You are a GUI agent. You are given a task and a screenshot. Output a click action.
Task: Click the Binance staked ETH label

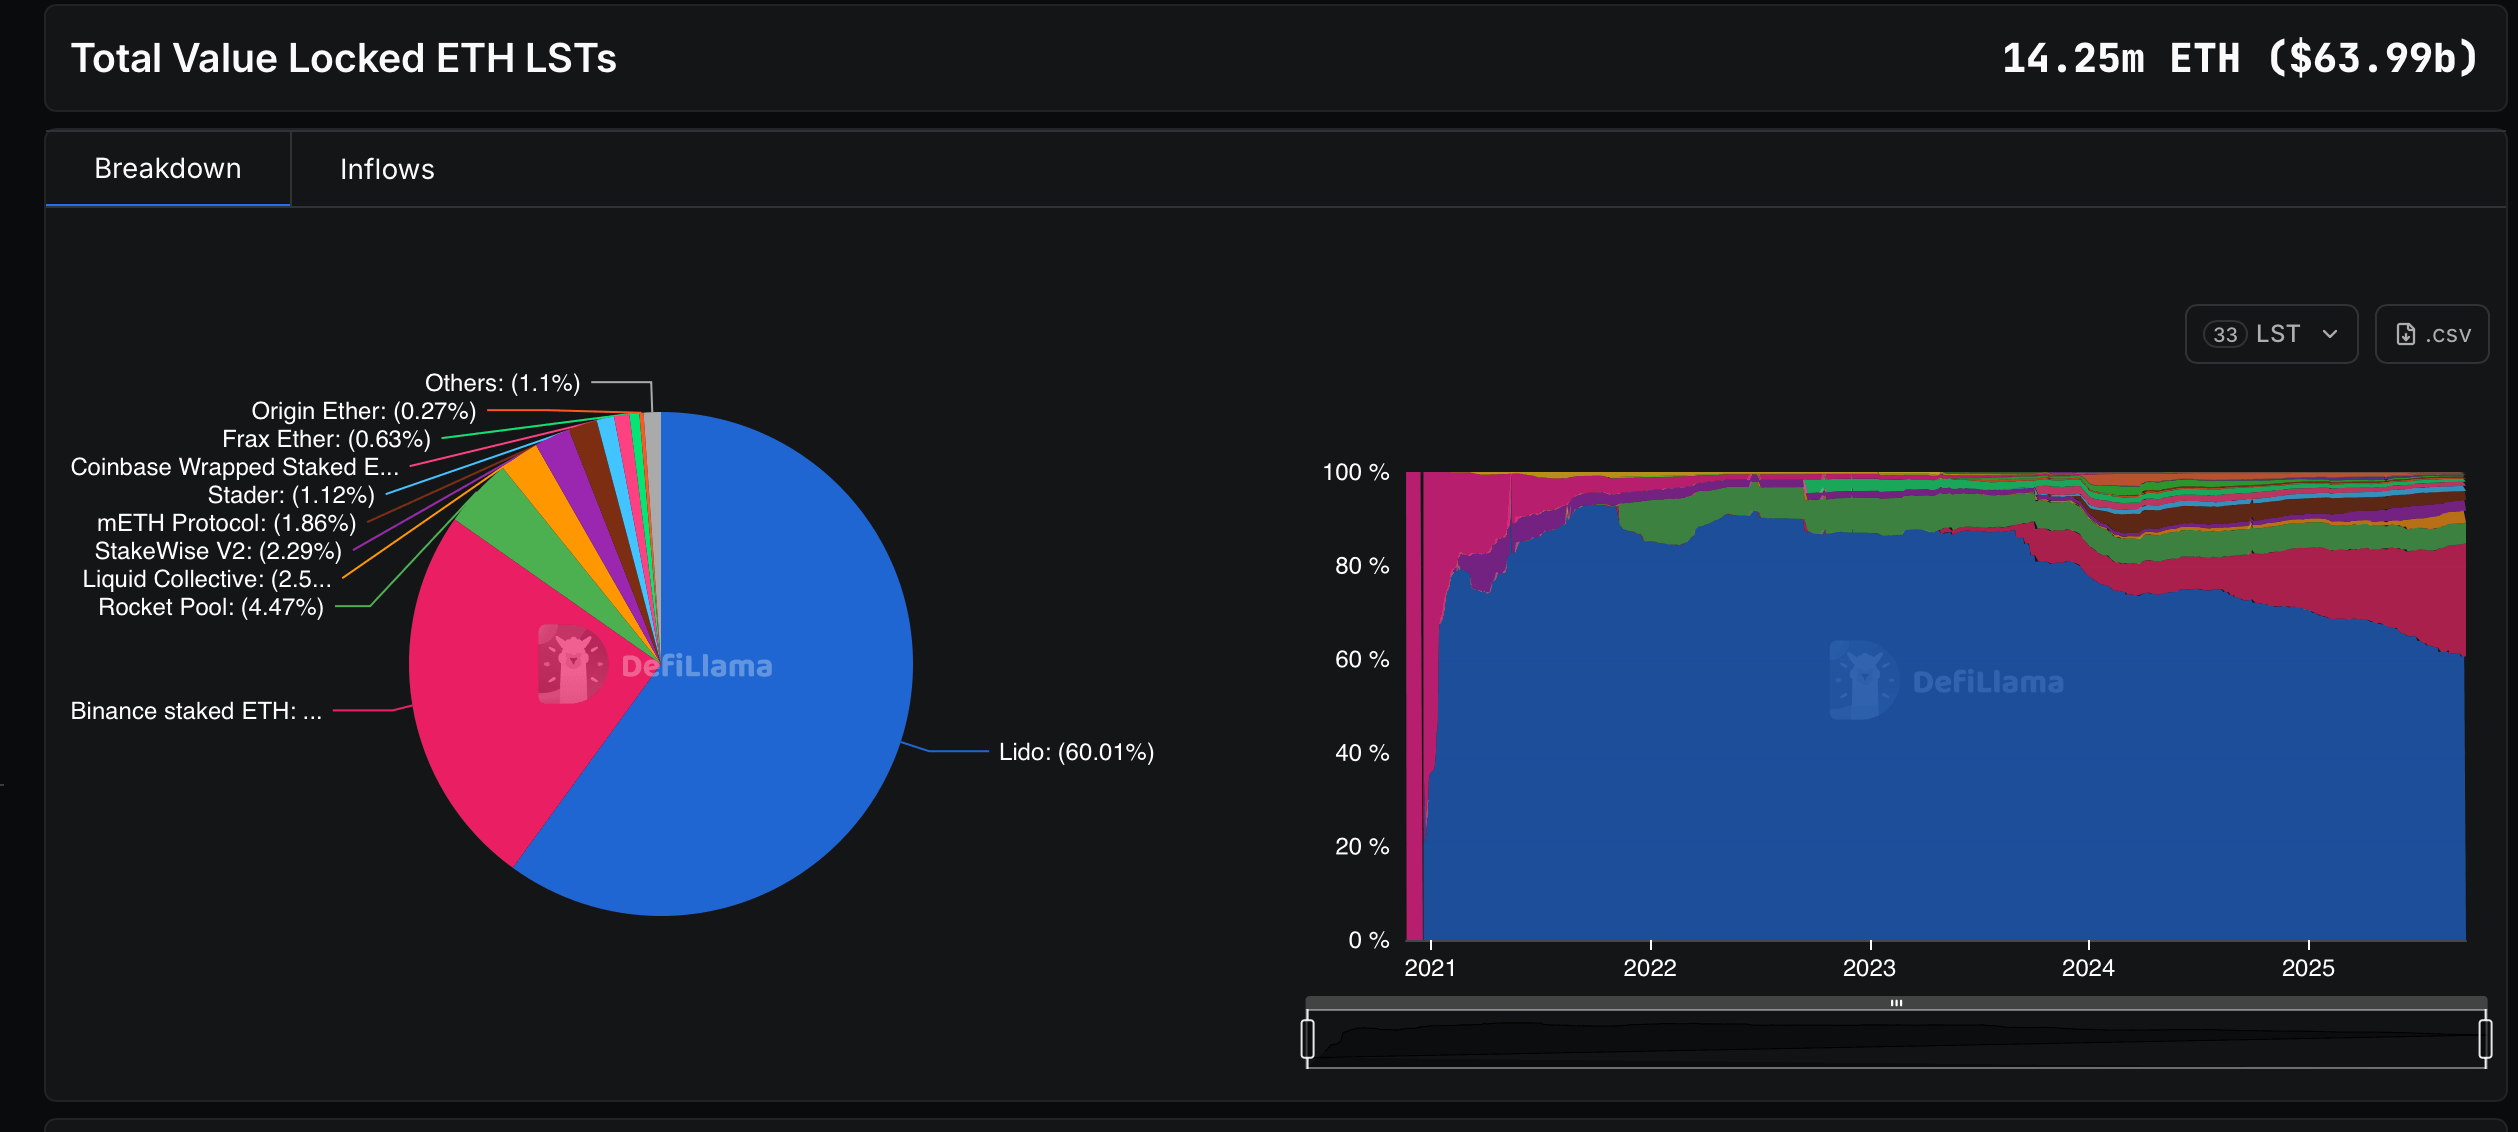point(194,711)
